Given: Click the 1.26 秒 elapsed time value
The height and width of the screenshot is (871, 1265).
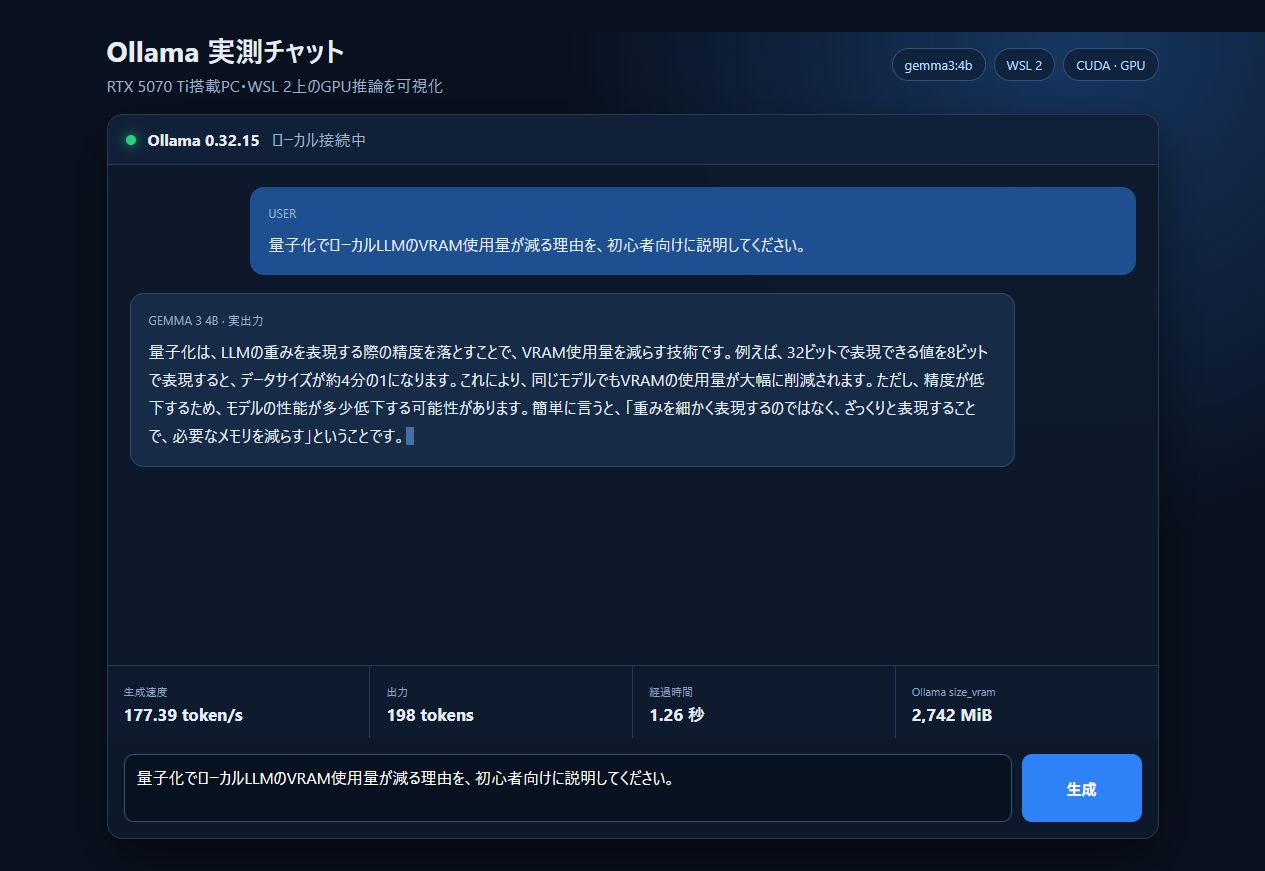Looking at the screenshot, I should pos(677,715).
